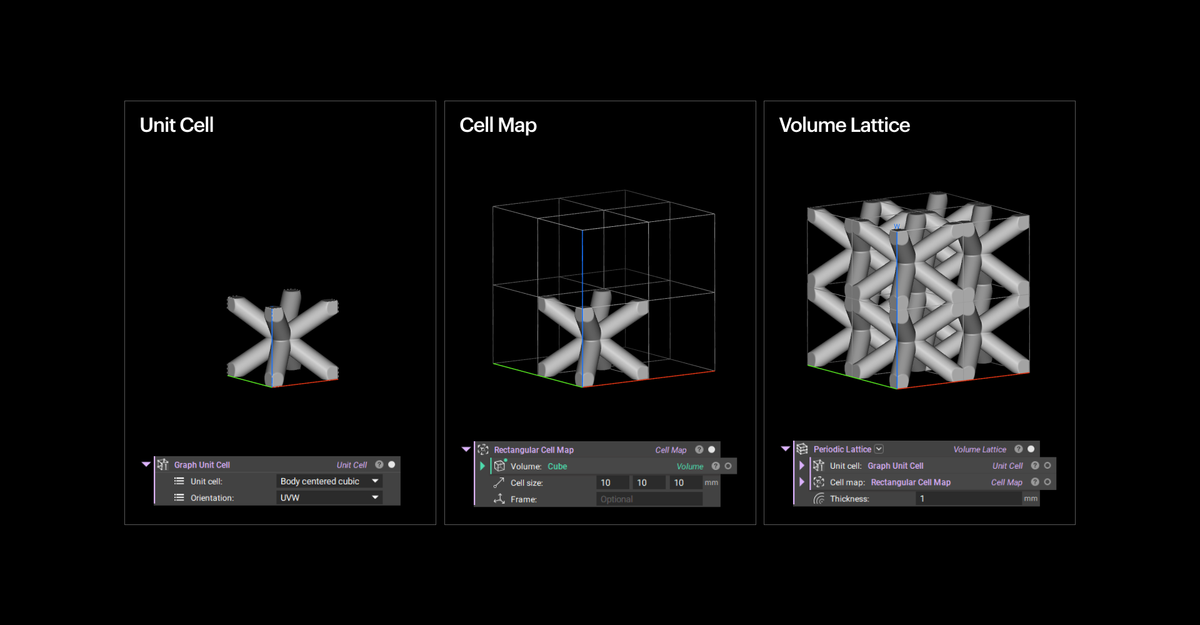1200x625 pixels.
Task: Click the Thickness ripple icon
Action: point(820,498)
